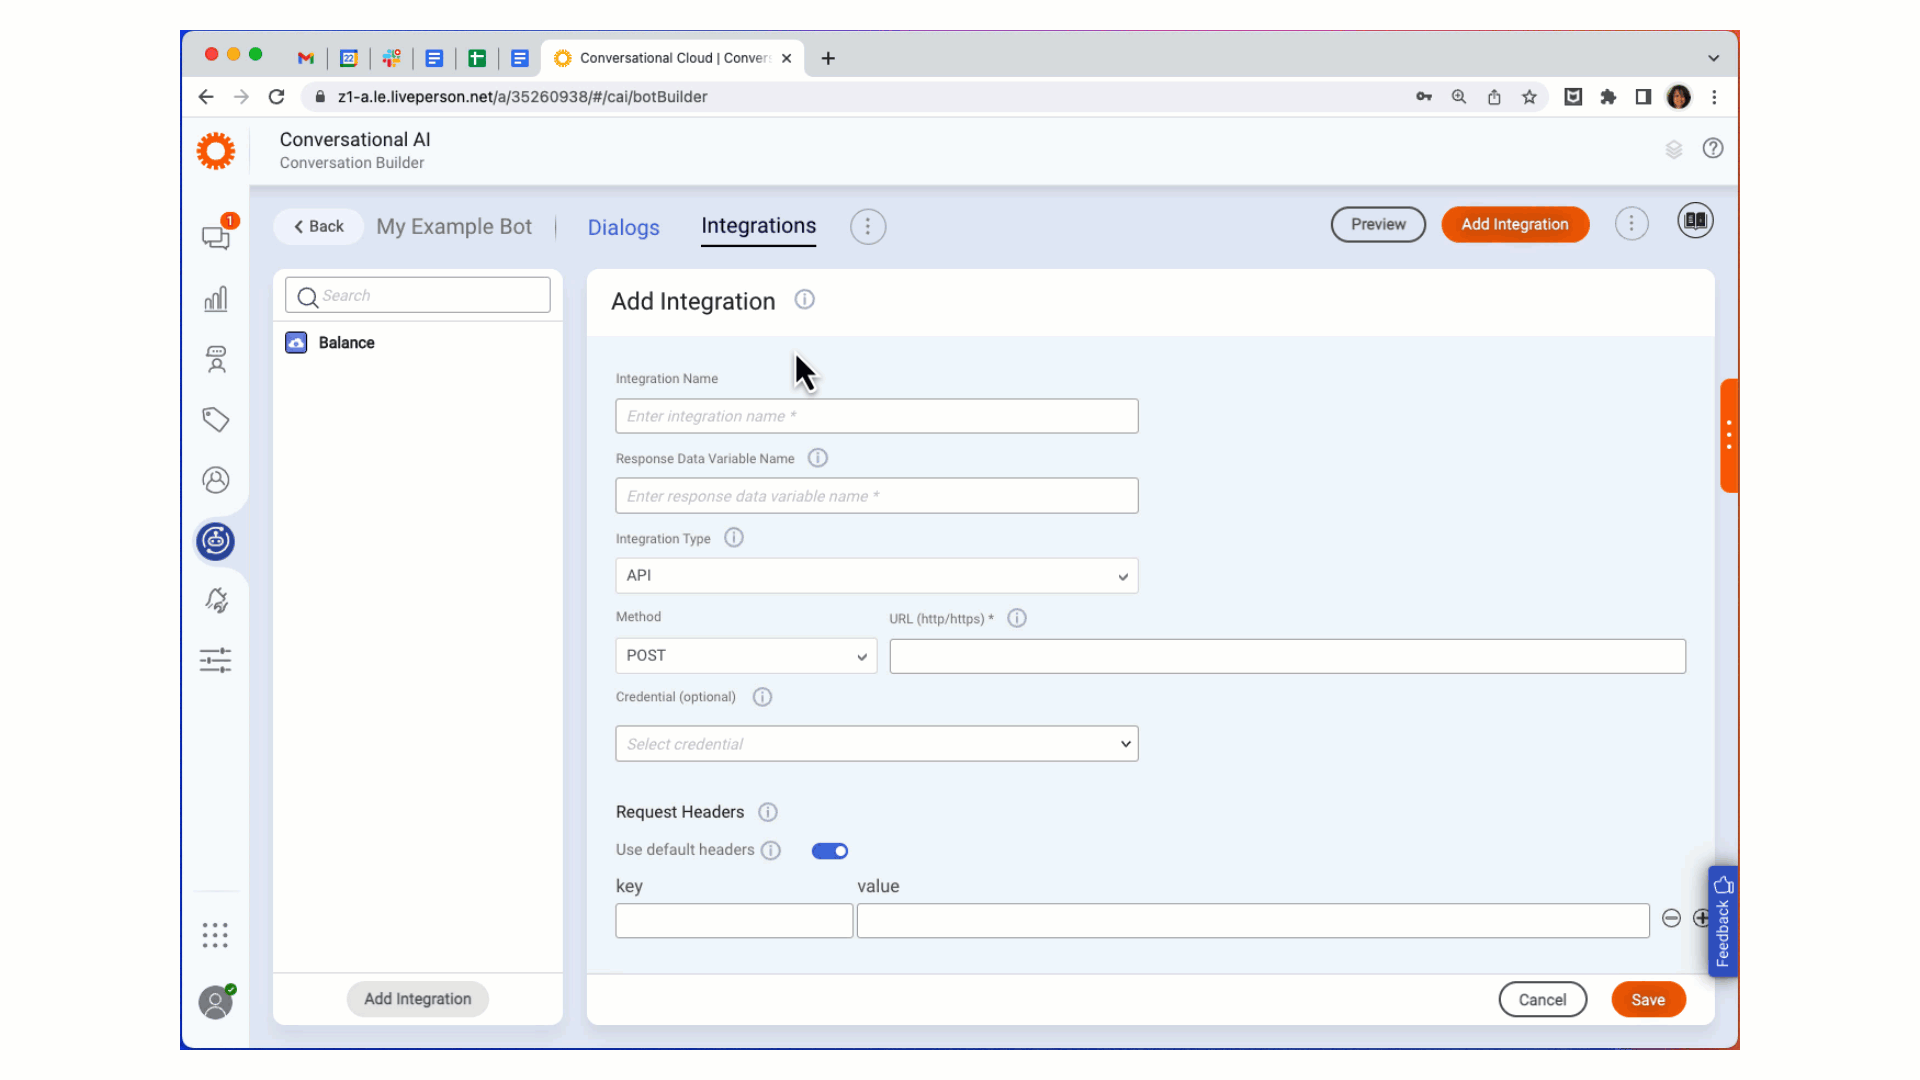This screenshot has height=1080, width=1920.
Task: Select the Conversational AI bot icon in sidebar
Action: pos(216,541)
